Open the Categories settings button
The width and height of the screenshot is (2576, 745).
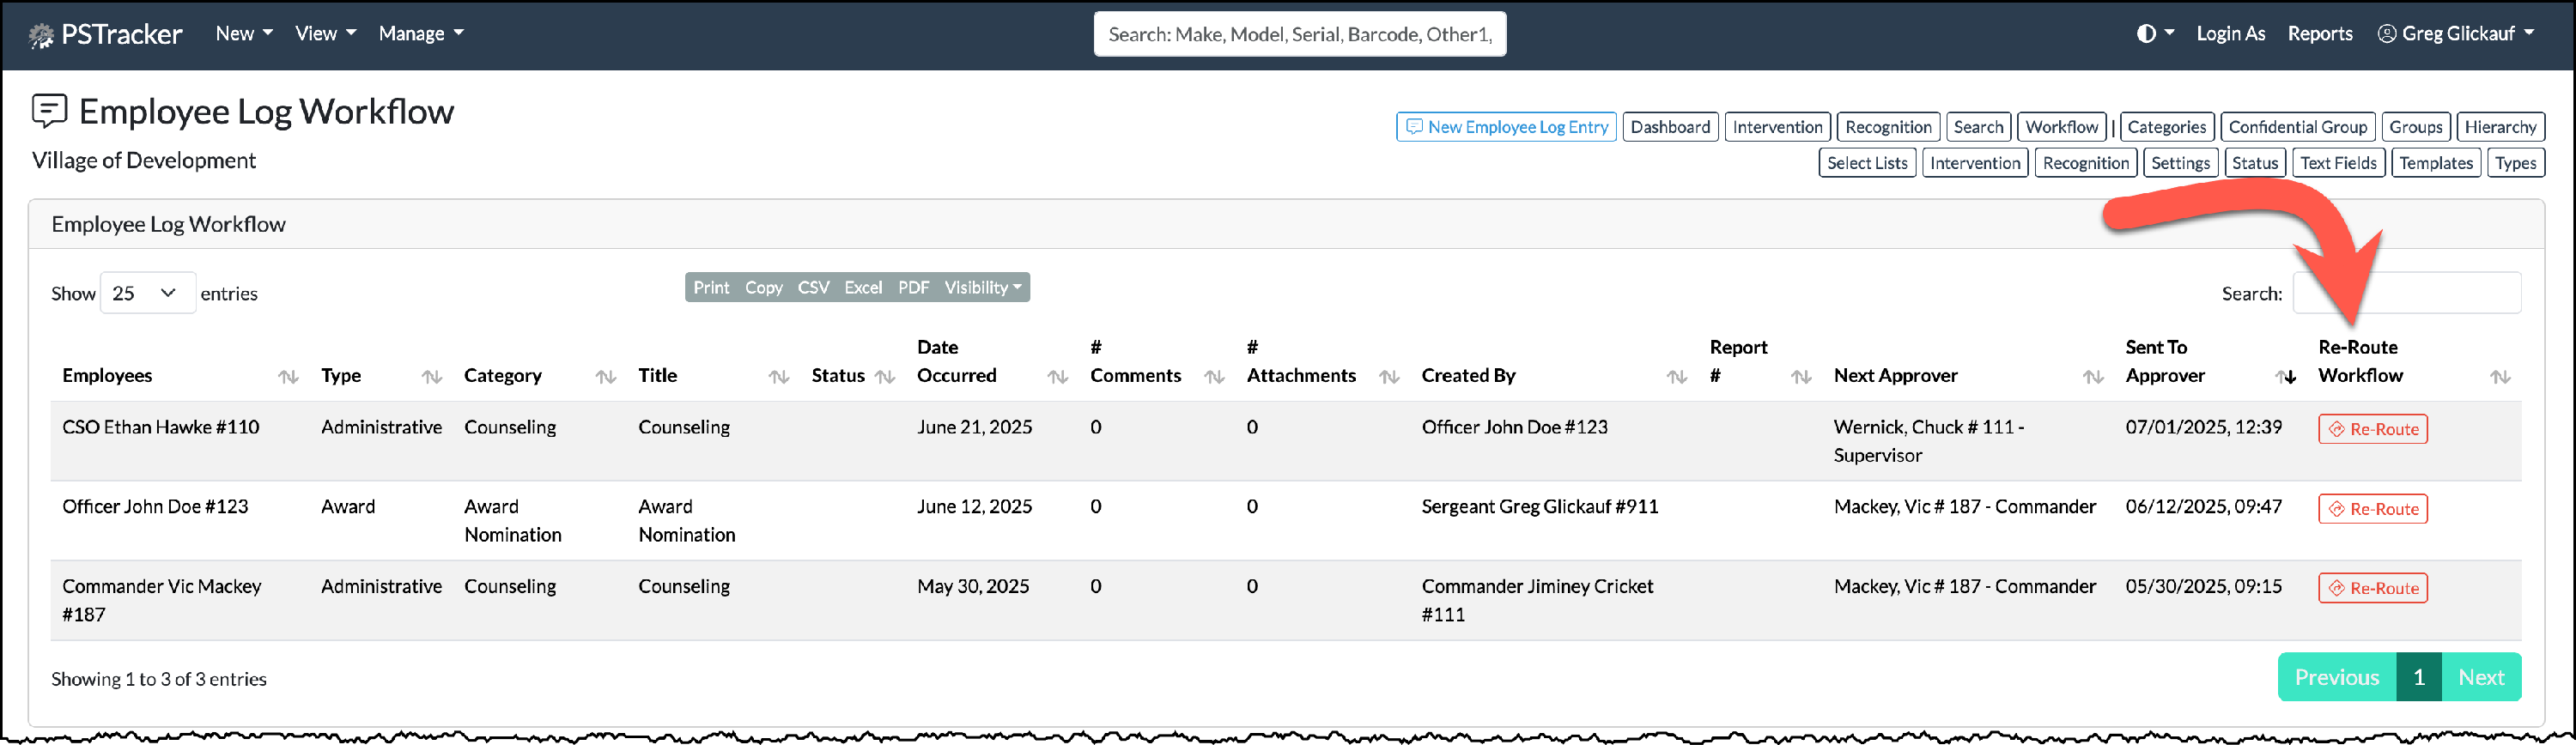click(2166, 127)
